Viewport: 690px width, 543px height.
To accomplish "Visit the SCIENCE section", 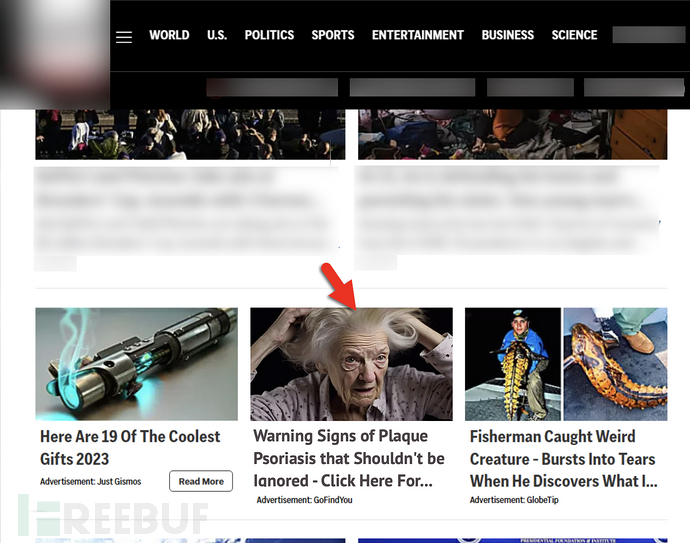I will [x=574, y=35].
